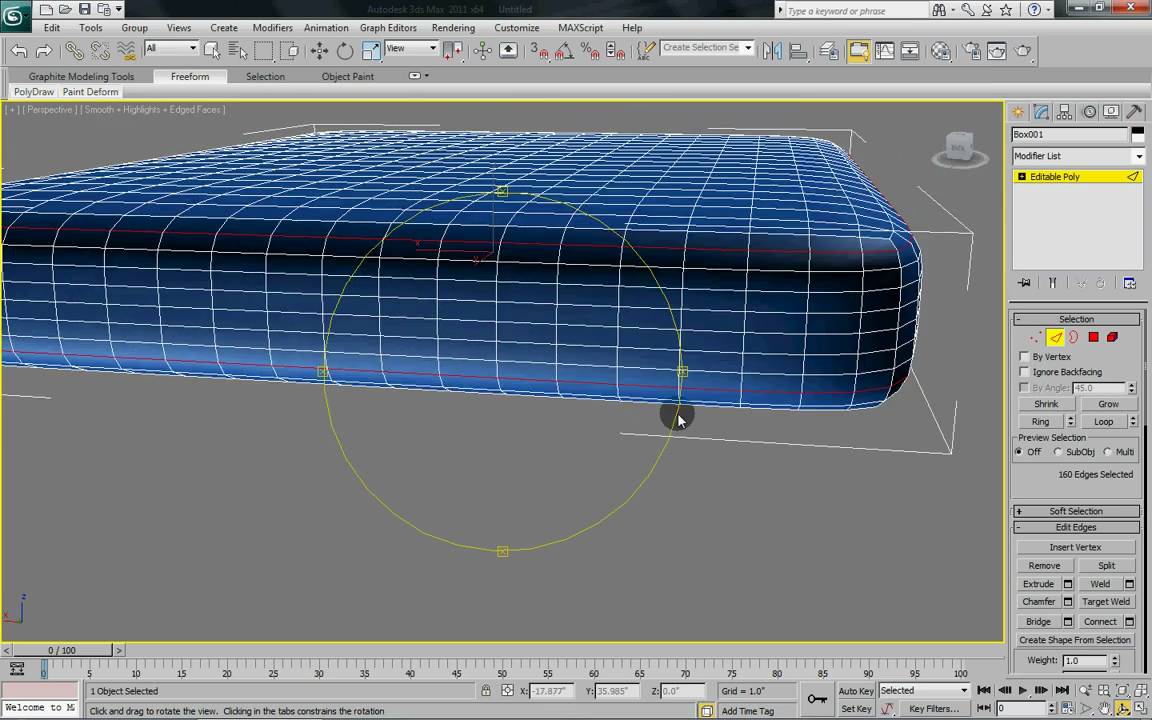The width and height of the screenshot is (1152, 720).
Task: Select the Select and Move tool
Action: (320, 51)
